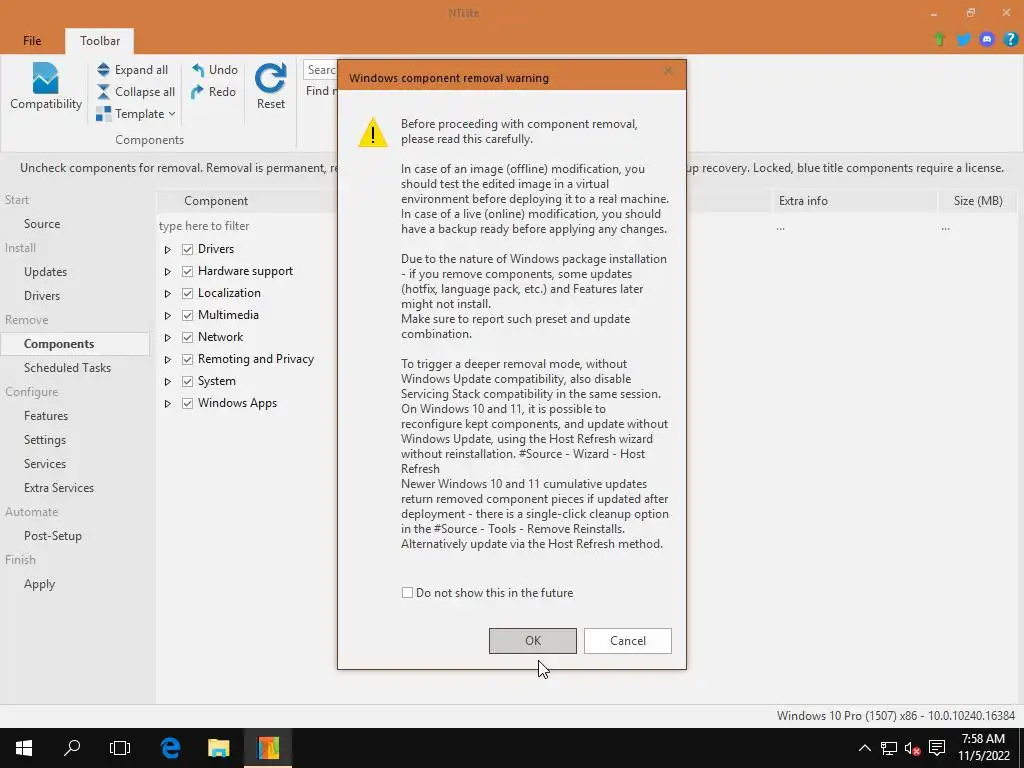The height and width of the screenshot is (768, 1024).
Task: Expand the System node
Action: pos(168,381)
